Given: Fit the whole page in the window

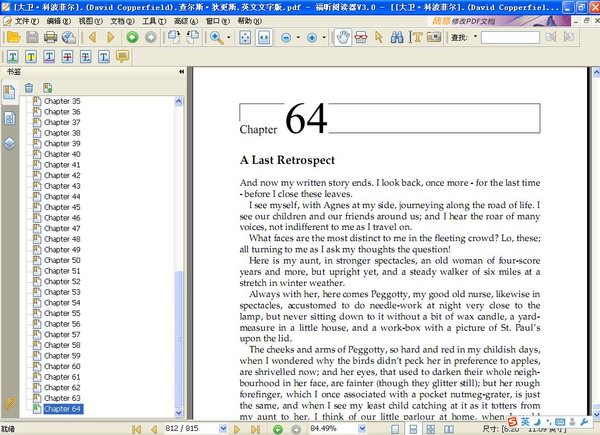Looking at the screenshot, I should [245, 37].
